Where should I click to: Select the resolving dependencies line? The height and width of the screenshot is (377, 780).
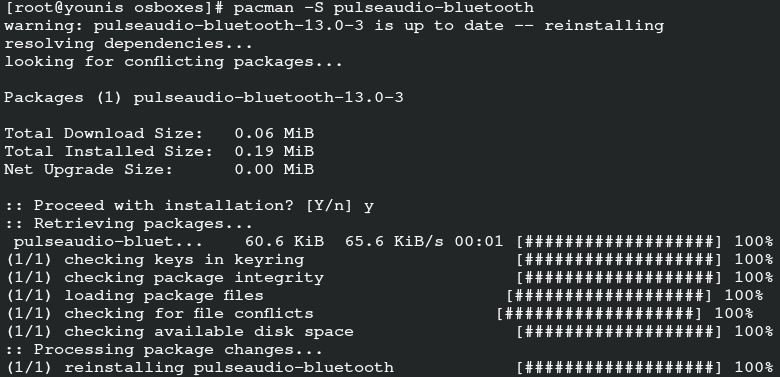[x=129, y=44]
